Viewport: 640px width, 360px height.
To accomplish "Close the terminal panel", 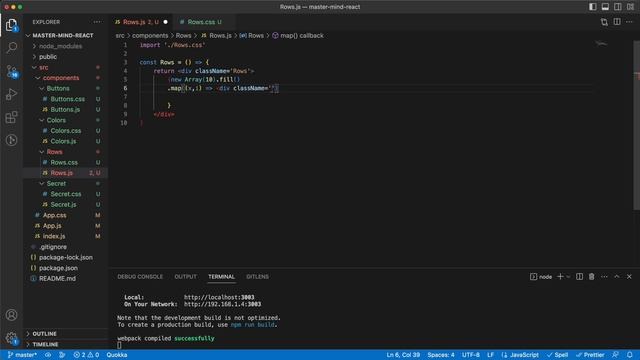I will point(629,277).
